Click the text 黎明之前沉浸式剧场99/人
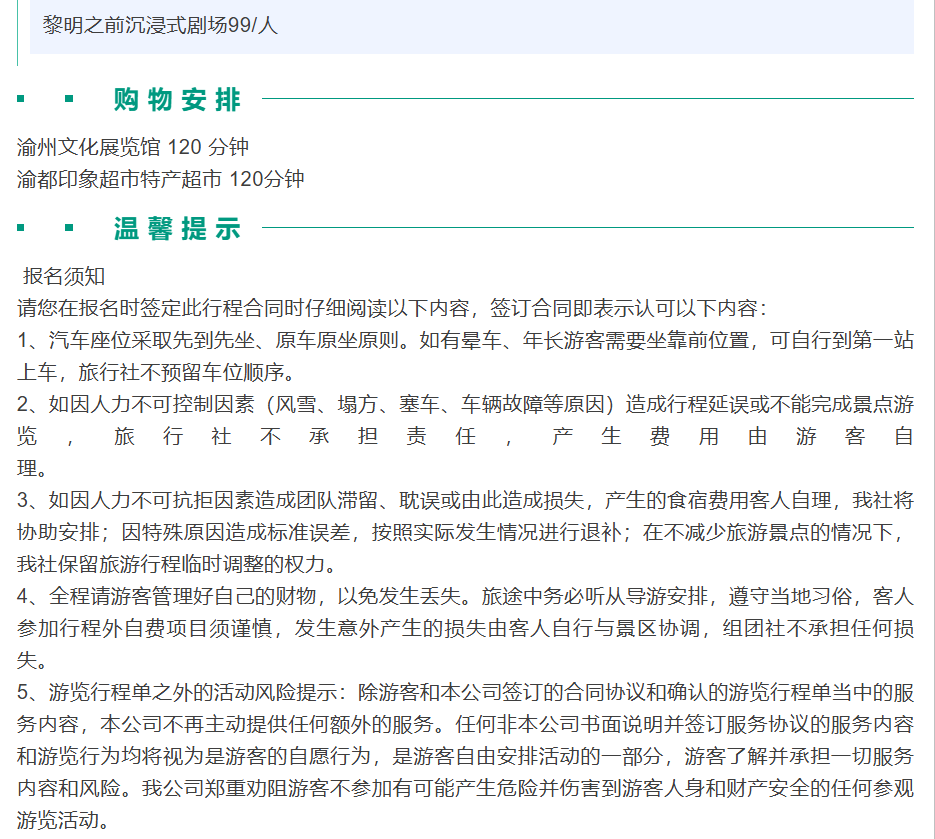The height and width of the screenshot is (839, 935). point(160,25)
